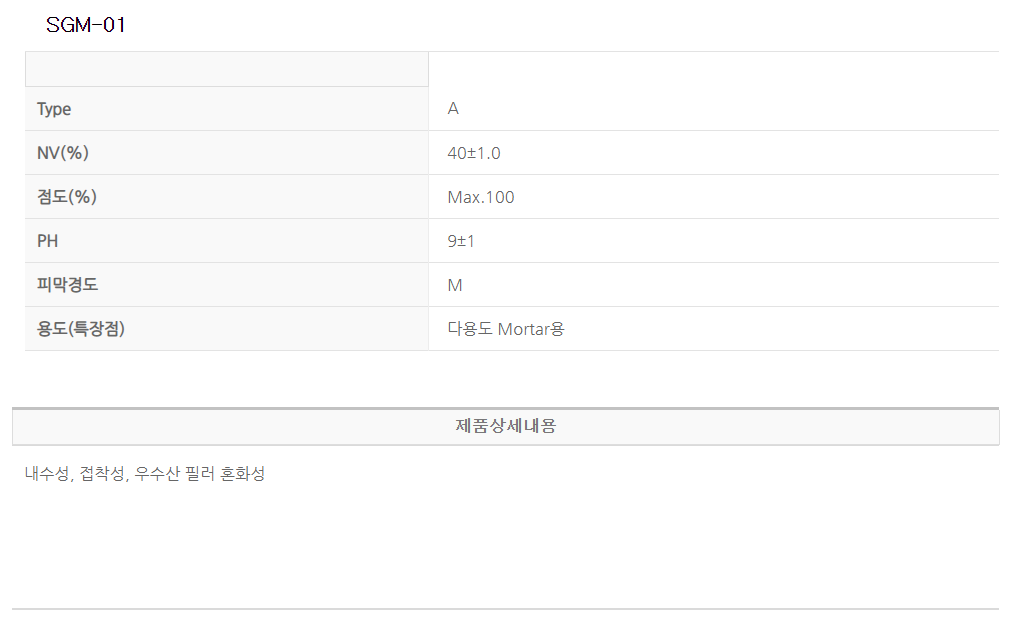Select the 피막경도 row label
Viewport: 1011px width, 622px height.
click(67, 285)
